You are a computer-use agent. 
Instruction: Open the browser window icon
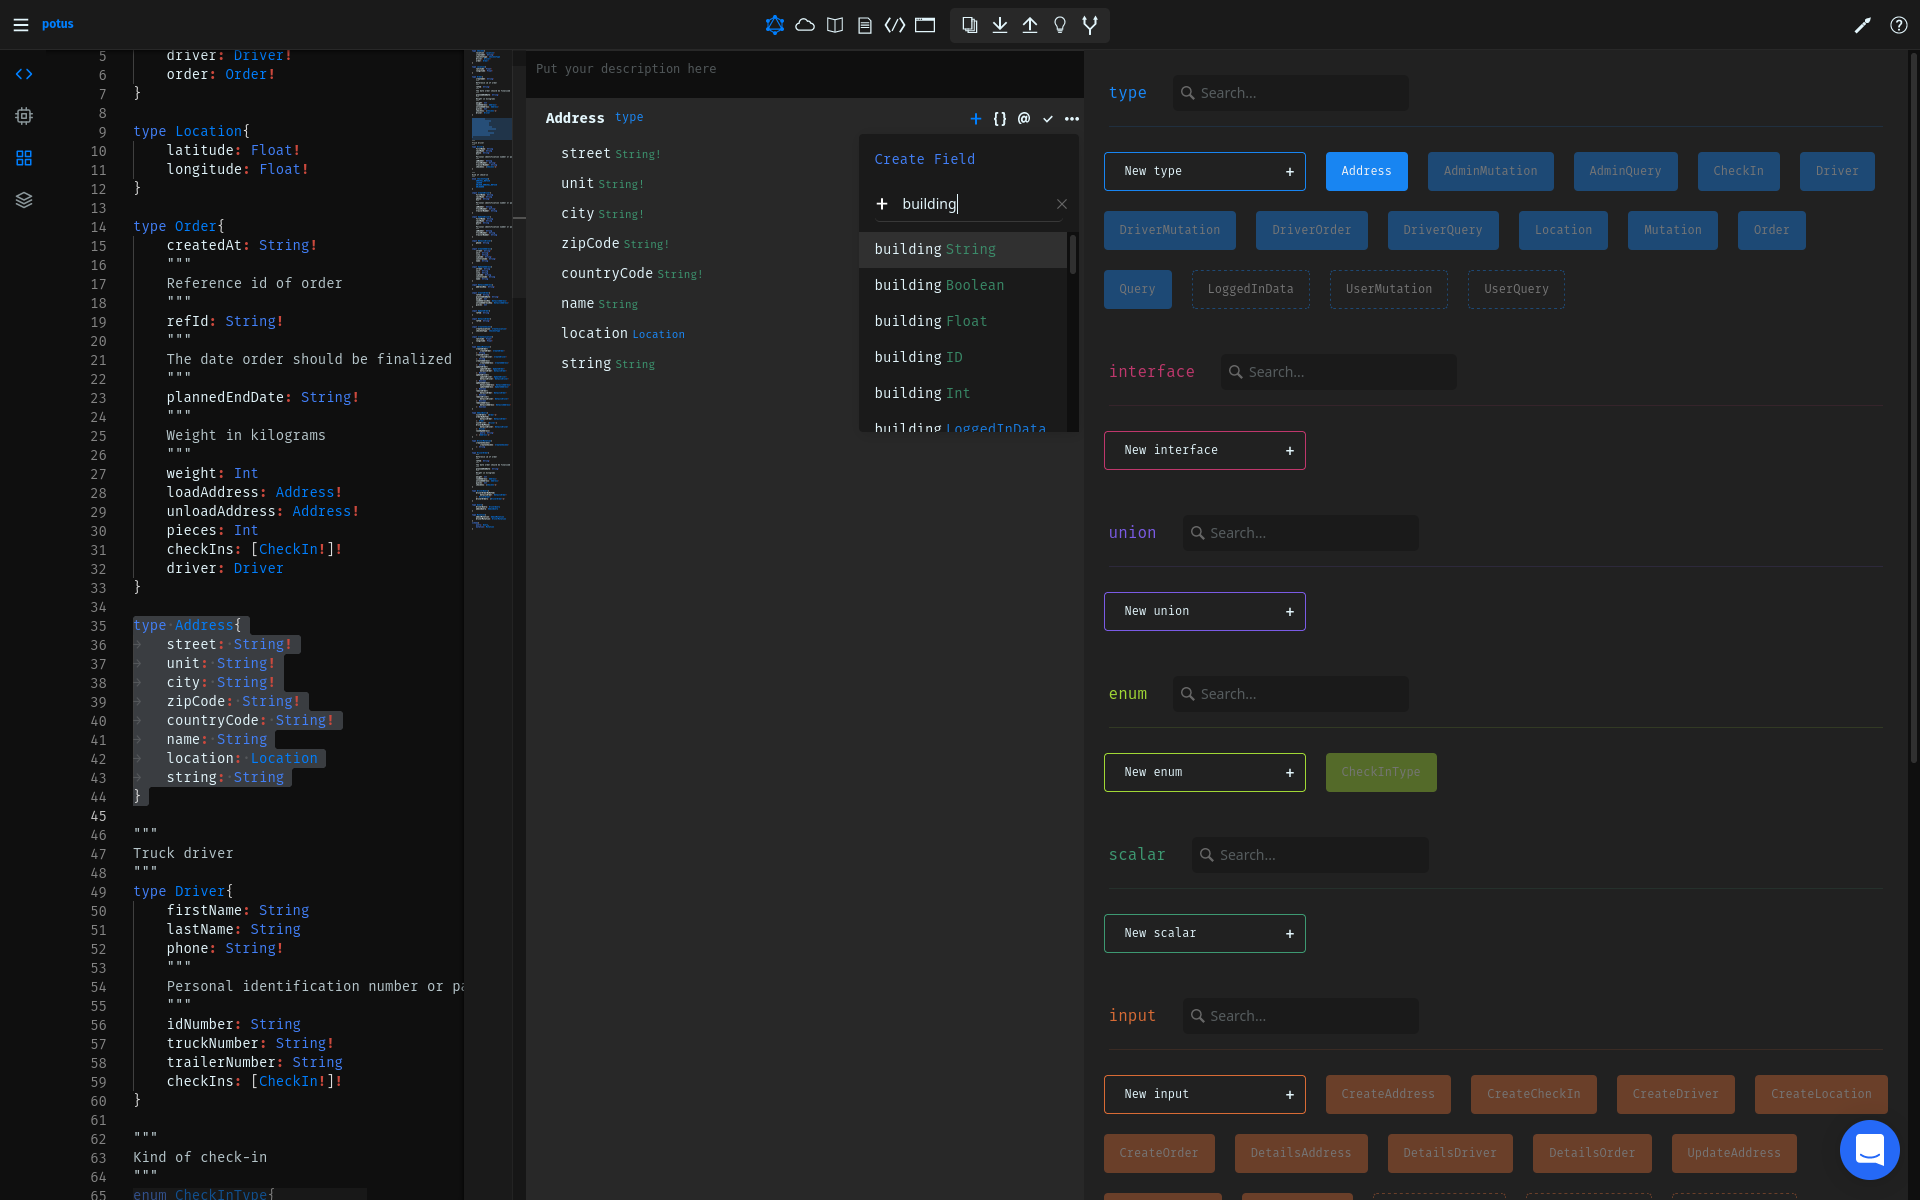[925, 25]
